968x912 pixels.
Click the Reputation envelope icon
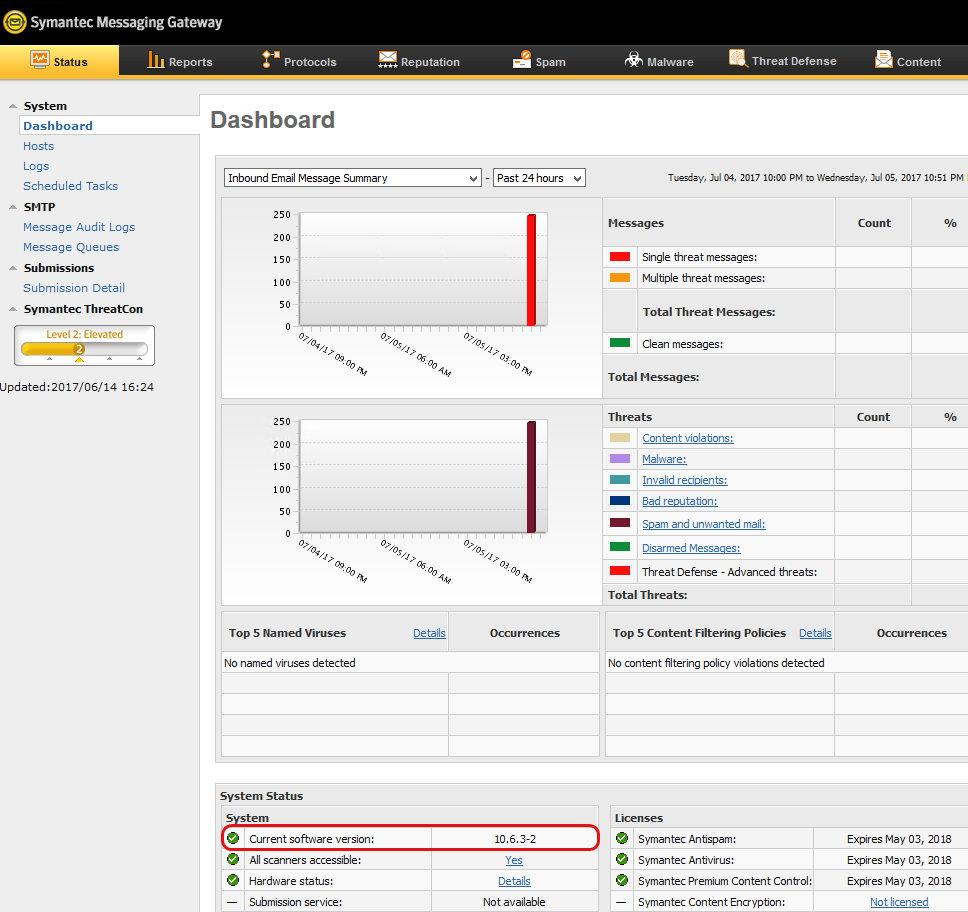click(x=389, y=60)
